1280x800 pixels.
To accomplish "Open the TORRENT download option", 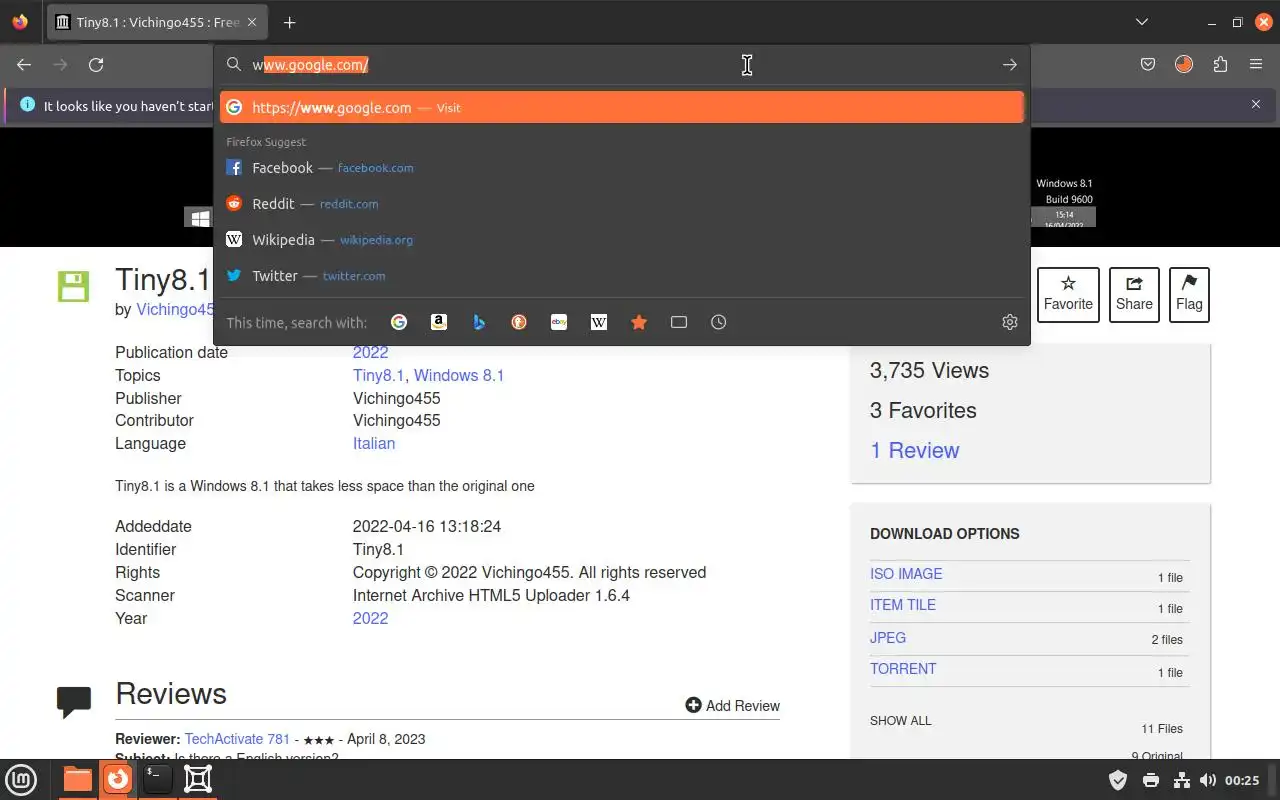I will pos(903,669).
